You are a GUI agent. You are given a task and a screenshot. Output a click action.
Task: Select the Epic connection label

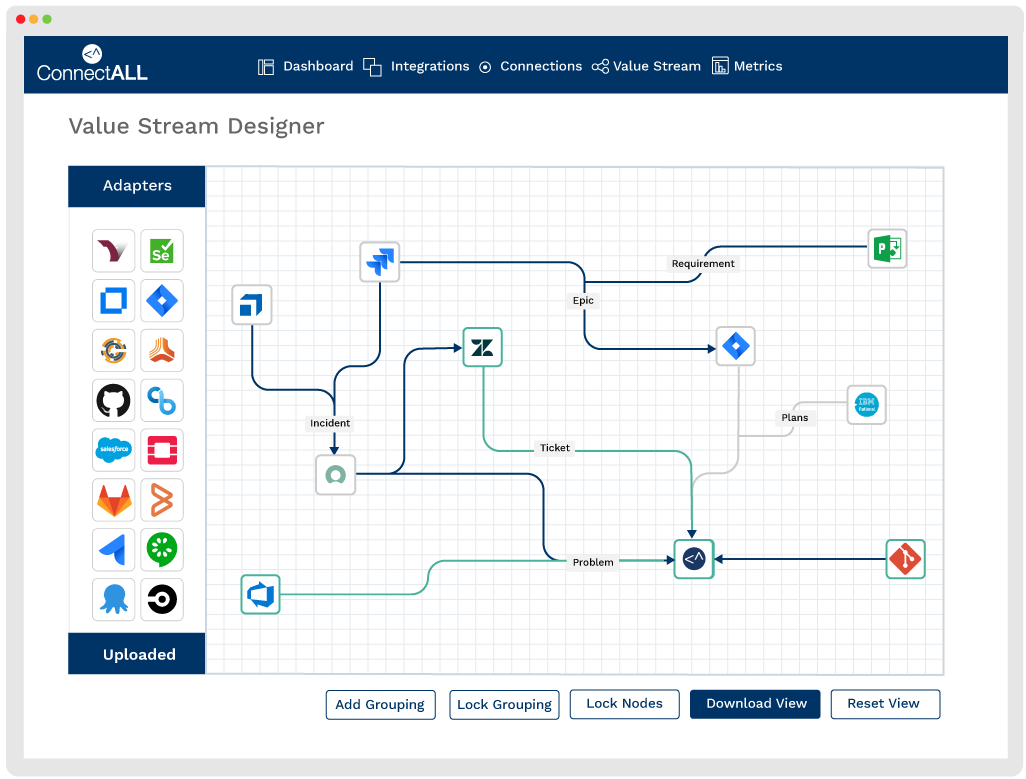pos(583,300)
